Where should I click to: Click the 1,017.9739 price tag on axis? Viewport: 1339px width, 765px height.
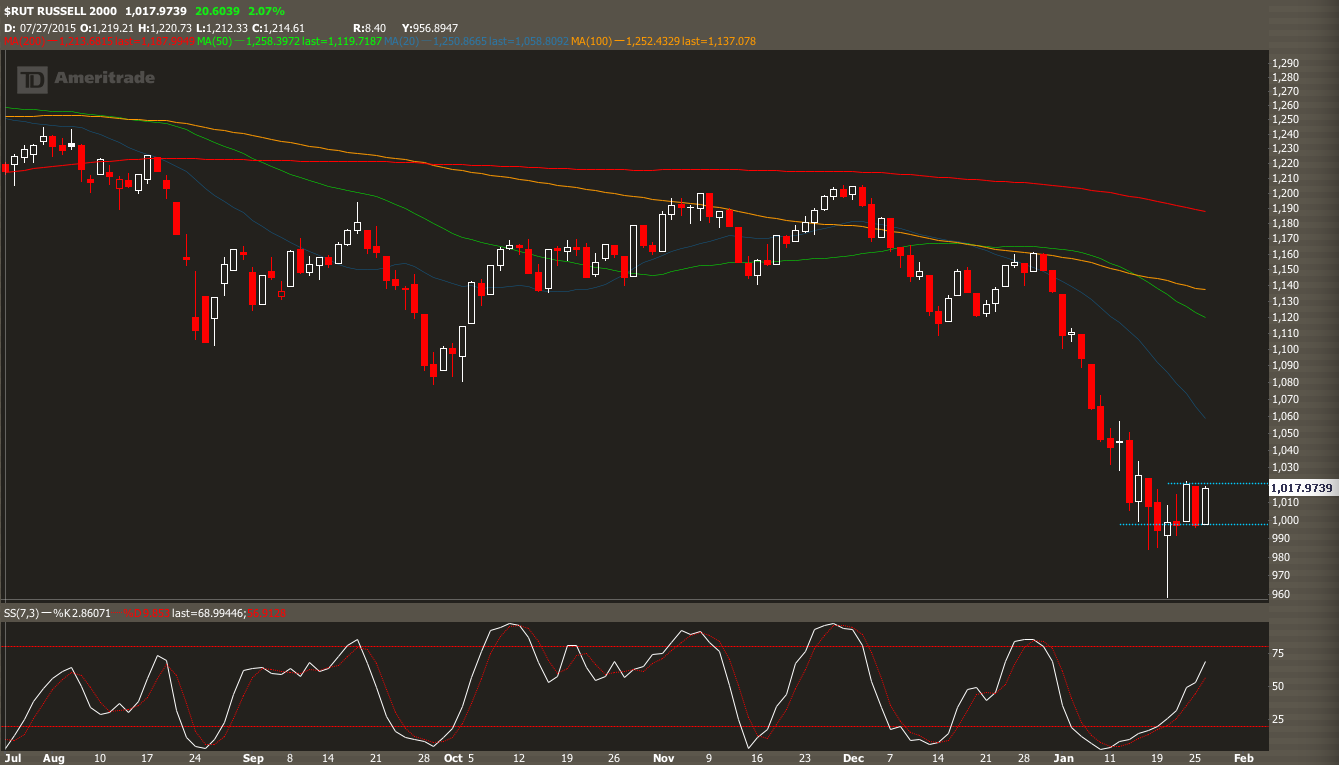click(1302, 488)
